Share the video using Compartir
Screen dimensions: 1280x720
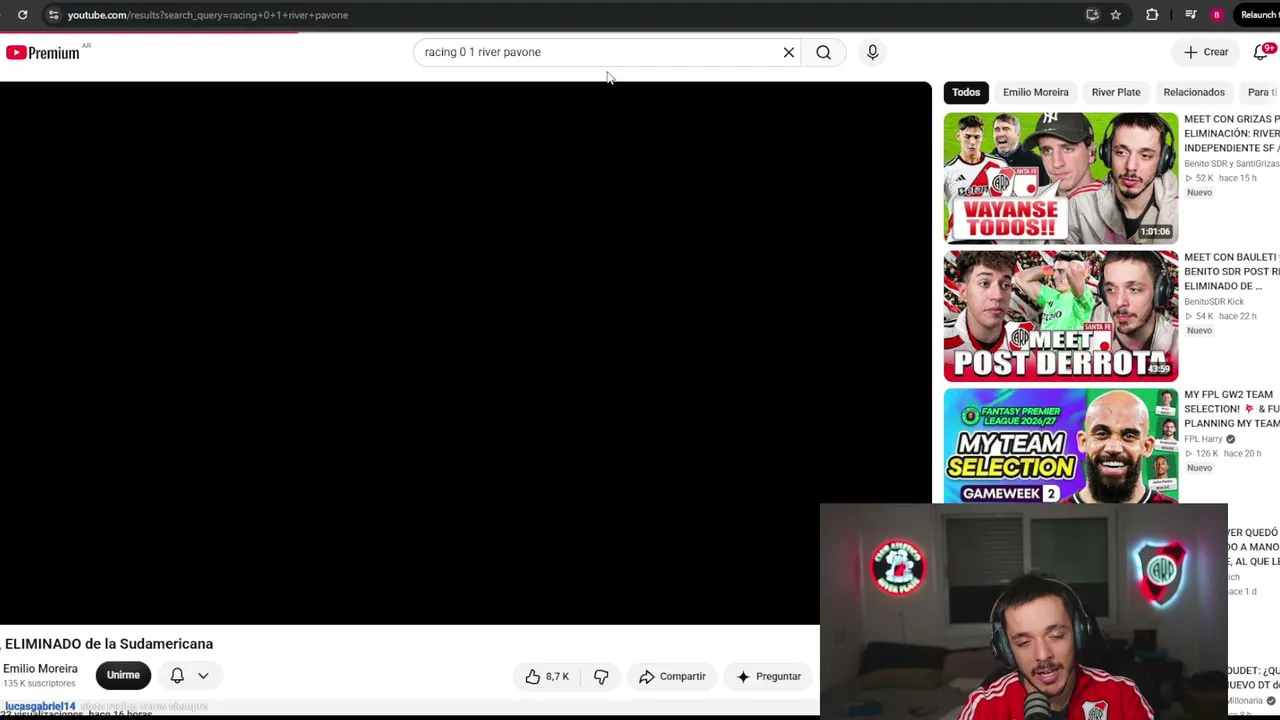click(672, 677)
